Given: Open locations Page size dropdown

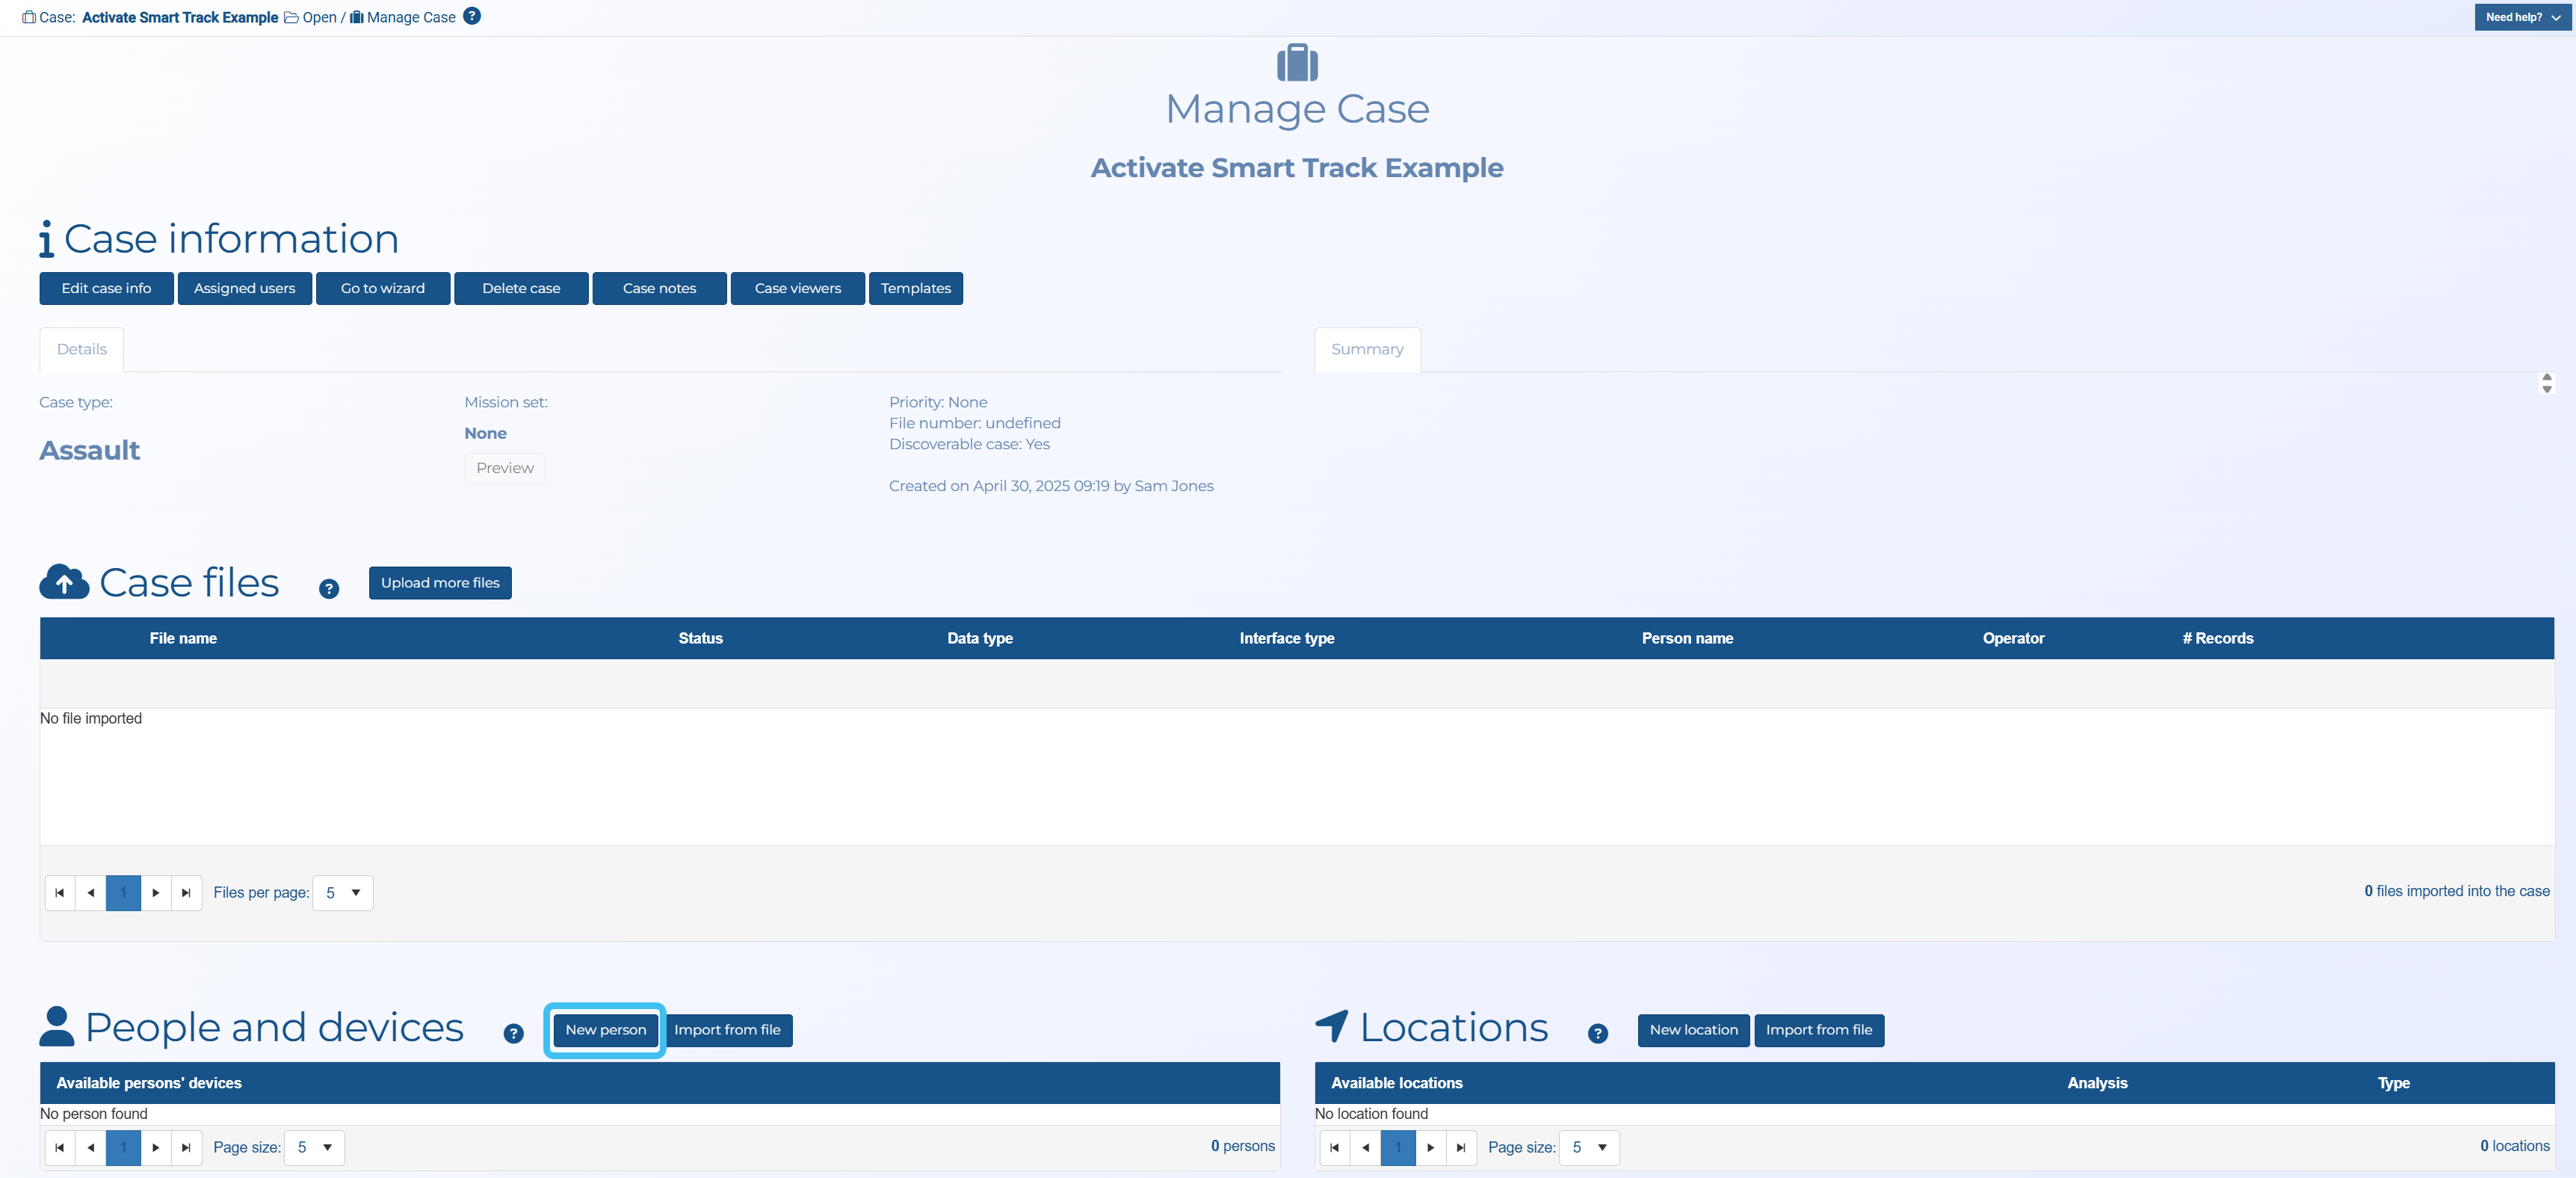Looking at the screenshot, I should click(1589, 1146).
